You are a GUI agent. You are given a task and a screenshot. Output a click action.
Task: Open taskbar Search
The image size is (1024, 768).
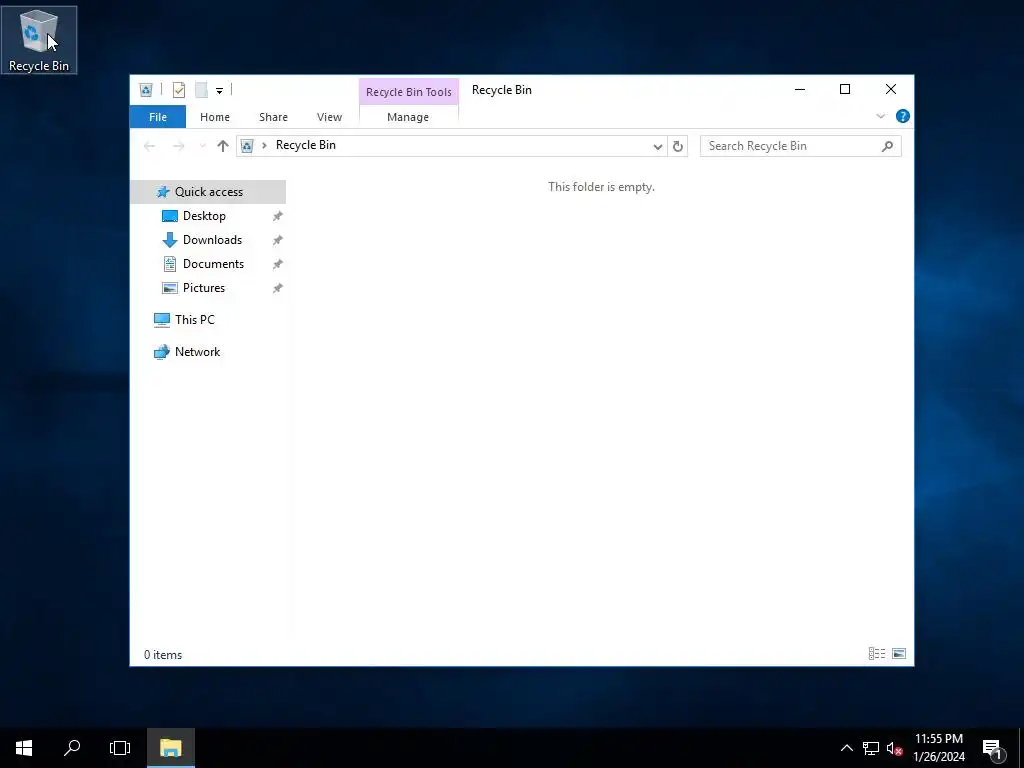coord(72,748)
